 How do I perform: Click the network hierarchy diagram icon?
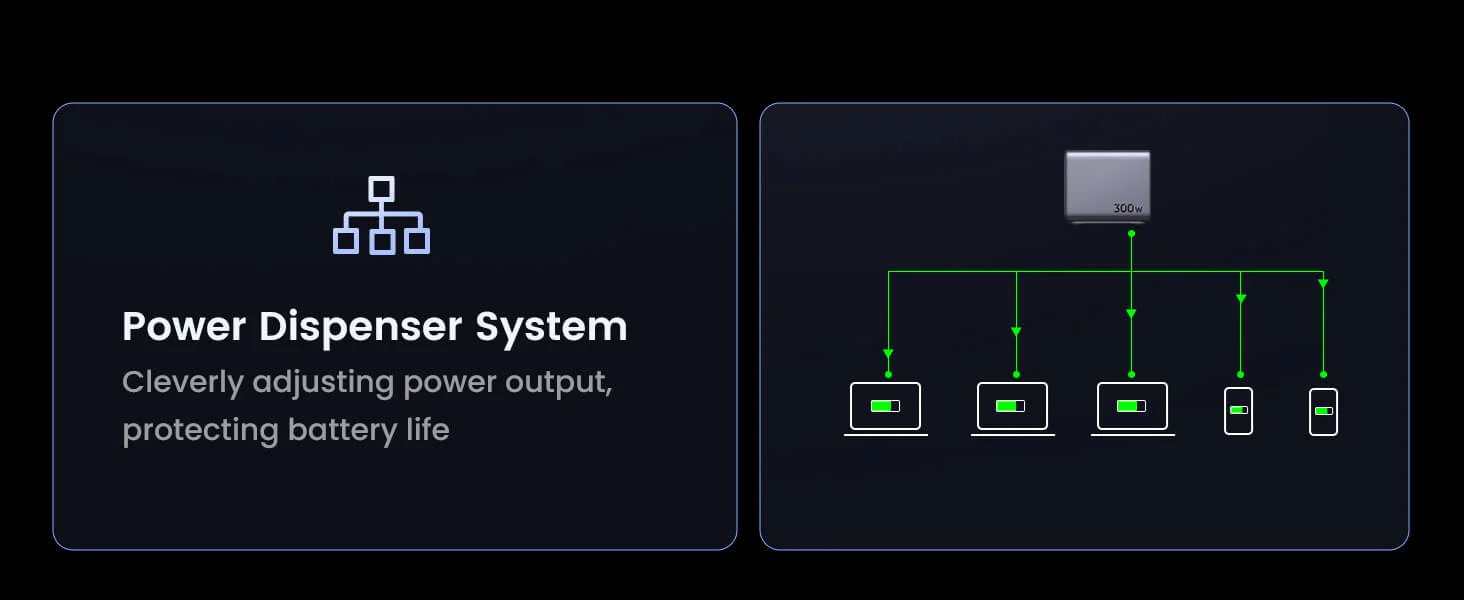(x=381, y=215)
